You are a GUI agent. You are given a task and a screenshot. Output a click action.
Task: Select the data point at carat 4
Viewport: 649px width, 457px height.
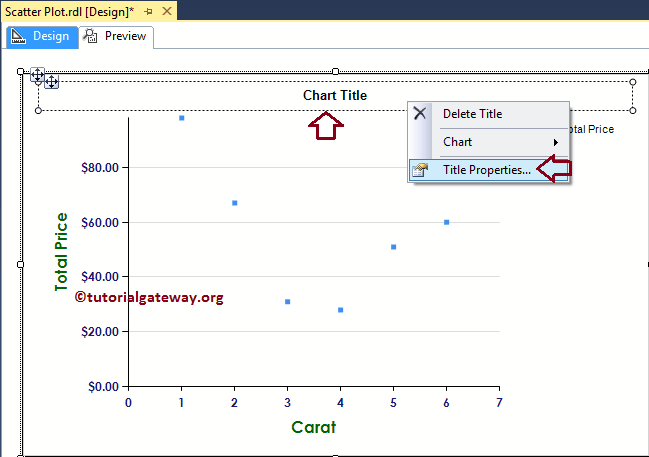coord(340,310)
